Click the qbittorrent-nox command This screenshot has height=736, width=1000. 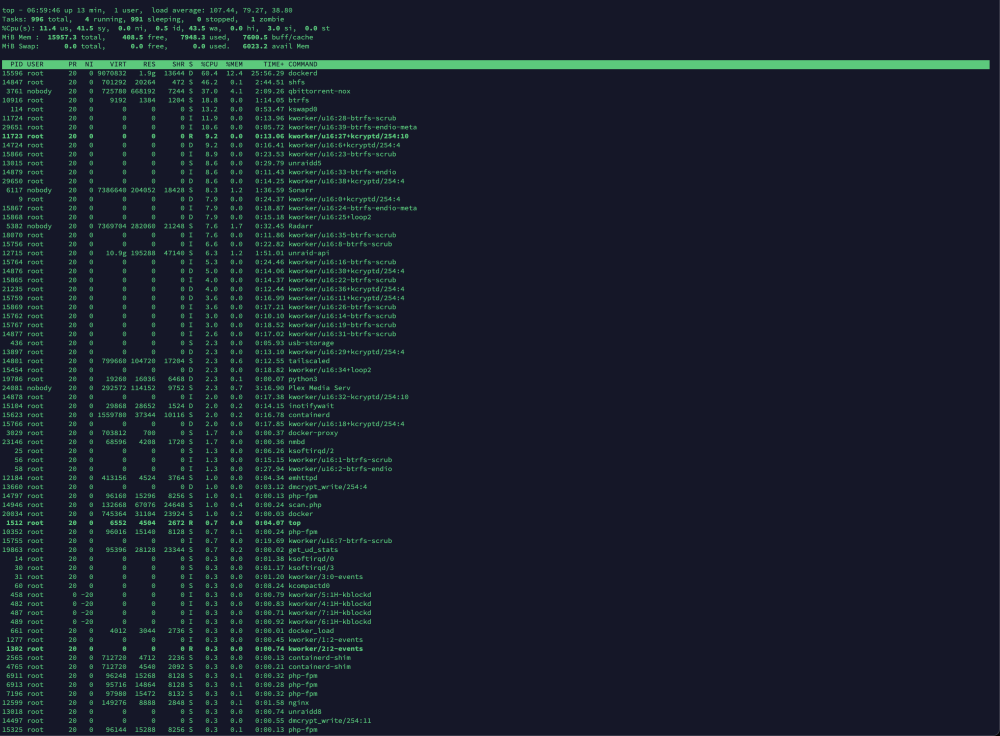click(320, 91)
